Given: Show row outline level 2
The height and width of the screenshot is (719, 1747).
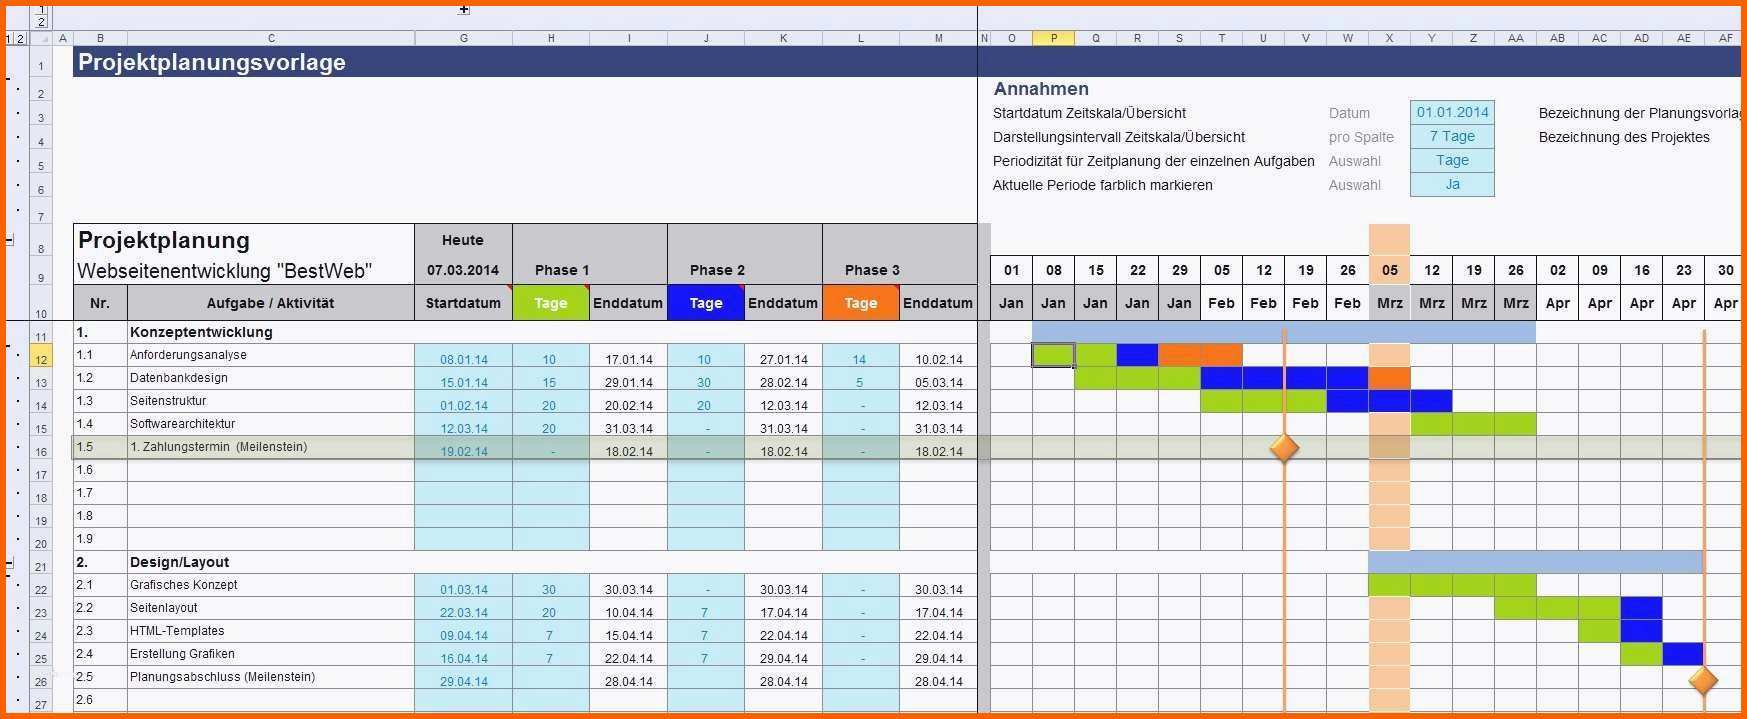Looking at the screenshot, I should click(x=20, y=38).
